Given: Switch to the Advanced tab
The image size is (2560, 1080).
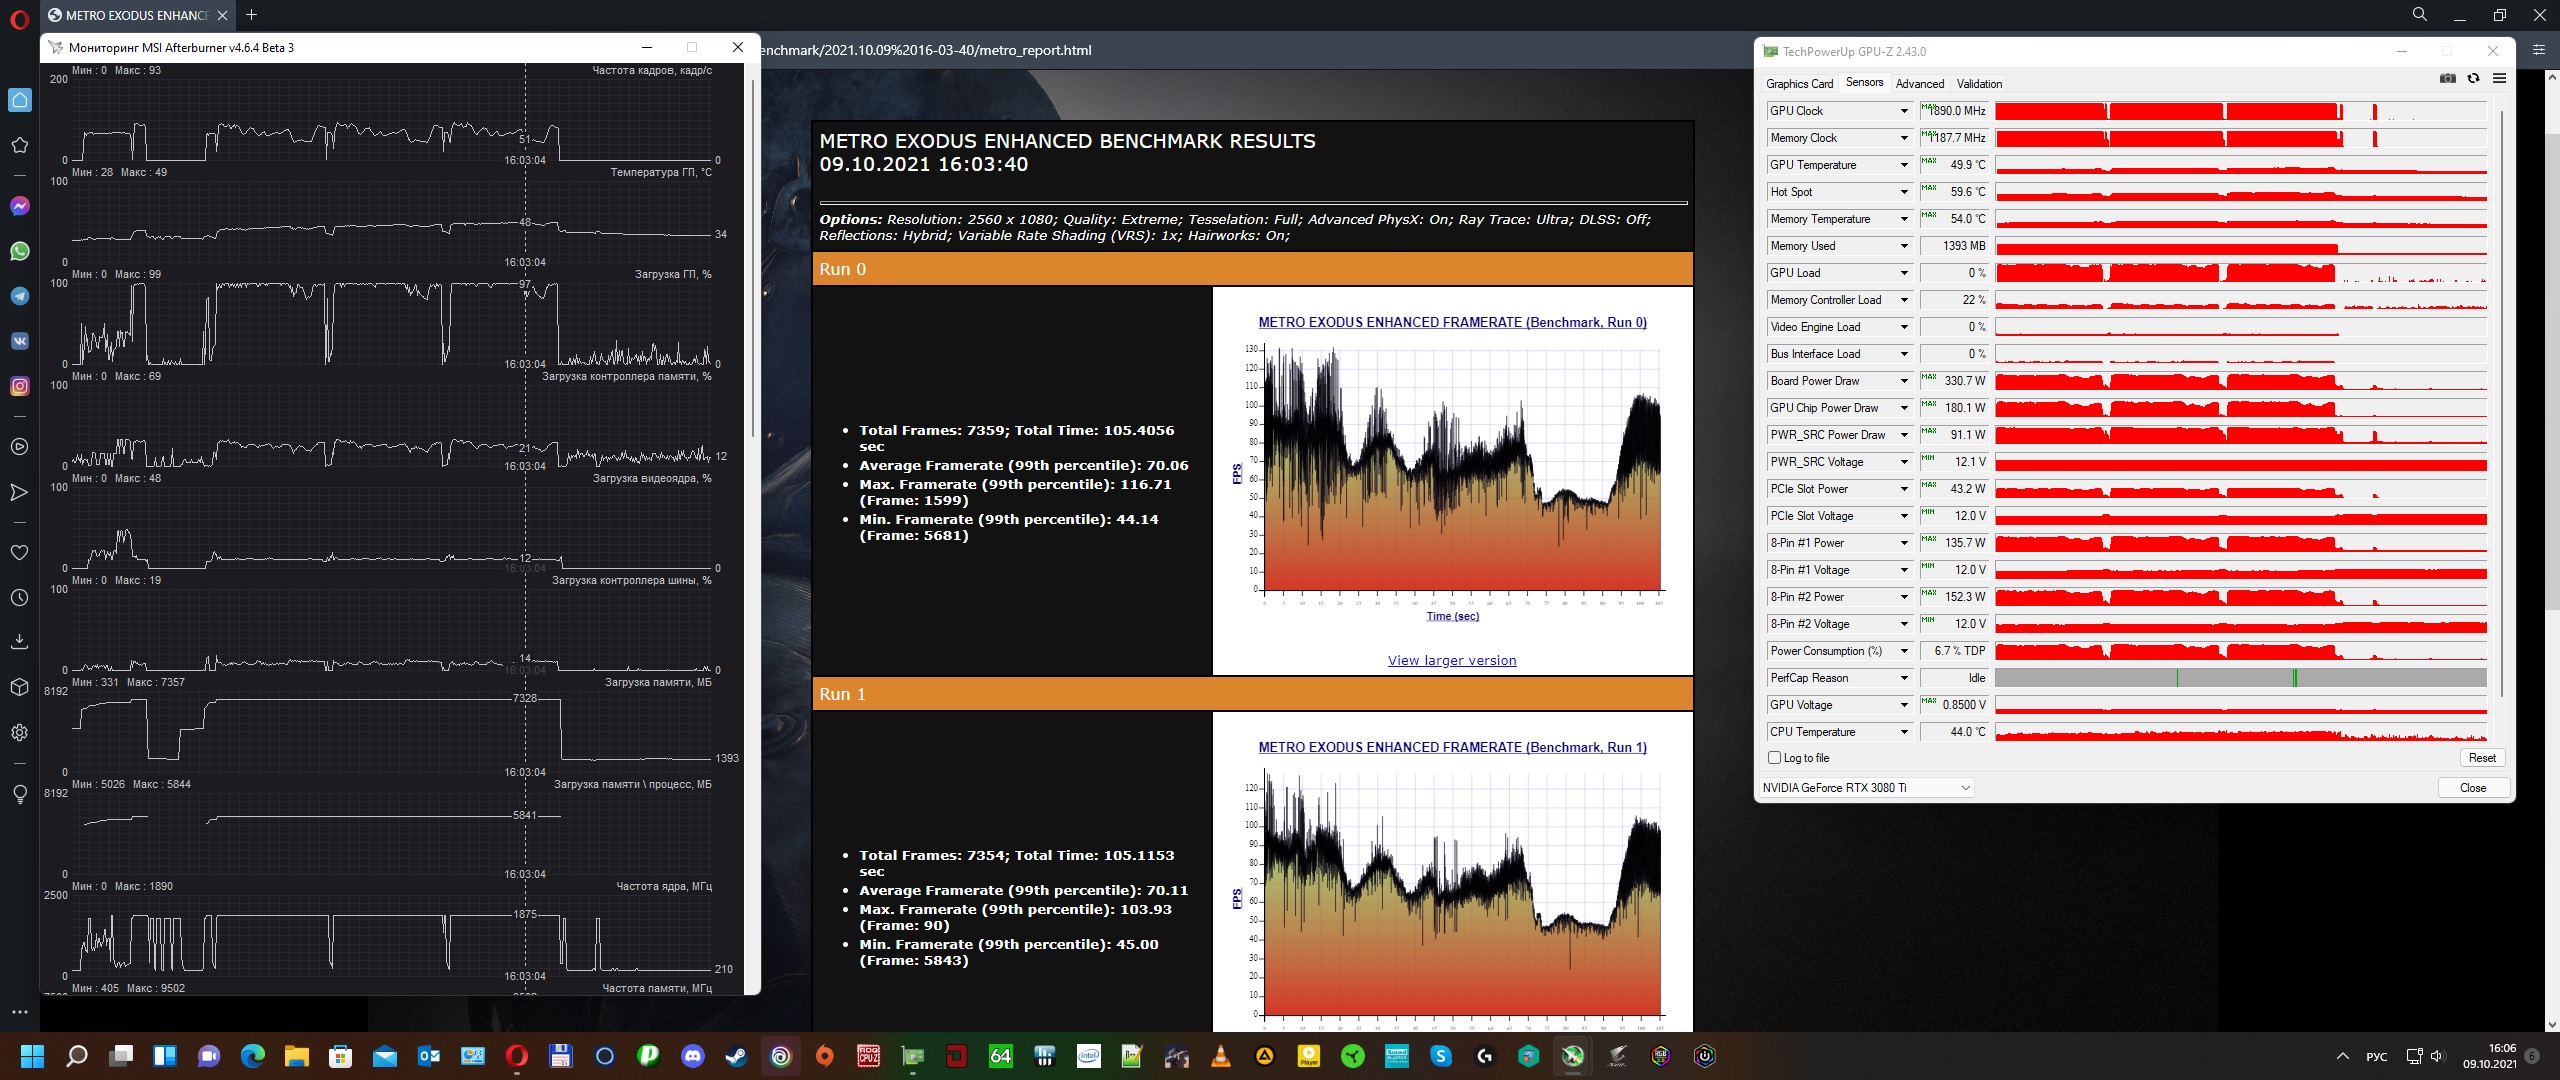Looking at the screenshot, I should point(1919,84).
